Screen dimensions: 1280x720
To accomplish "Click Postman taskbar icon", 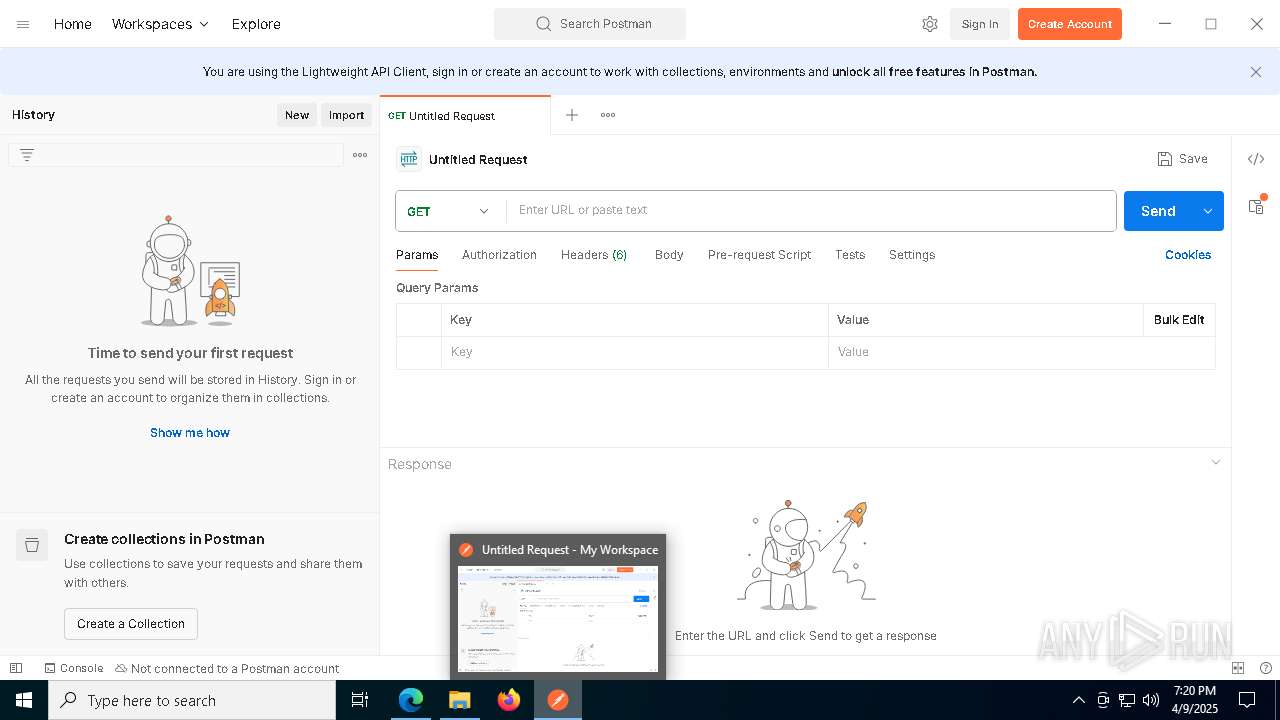I will pos(558,700).
